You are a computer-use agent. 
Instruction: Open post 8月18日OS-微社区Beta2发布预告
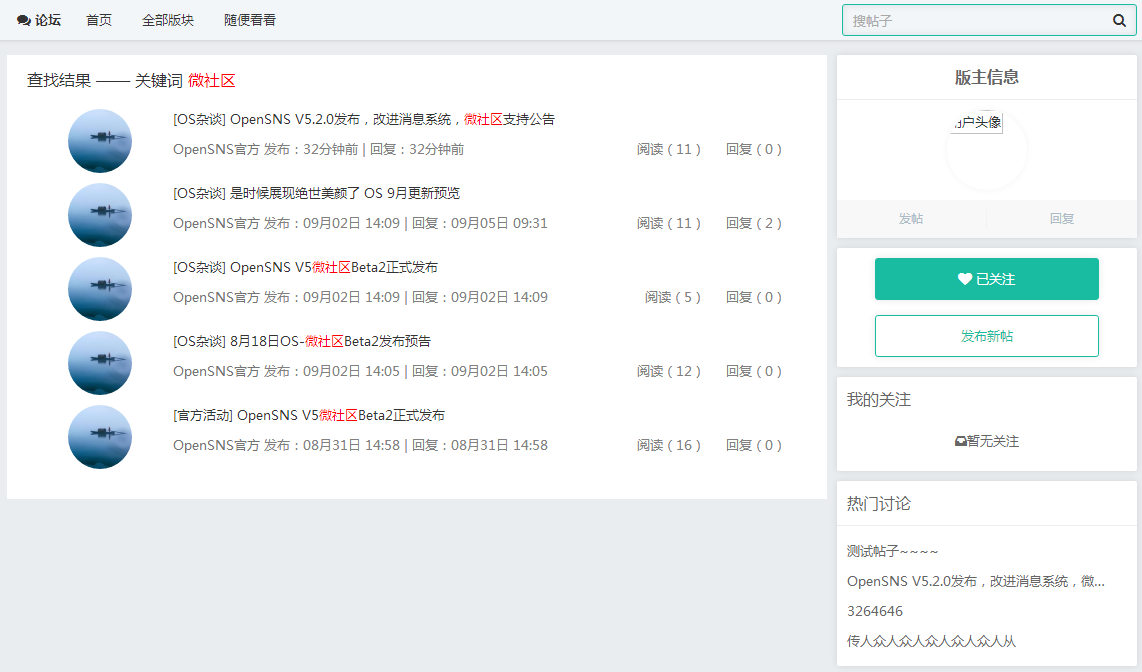(x=302, y=341)
